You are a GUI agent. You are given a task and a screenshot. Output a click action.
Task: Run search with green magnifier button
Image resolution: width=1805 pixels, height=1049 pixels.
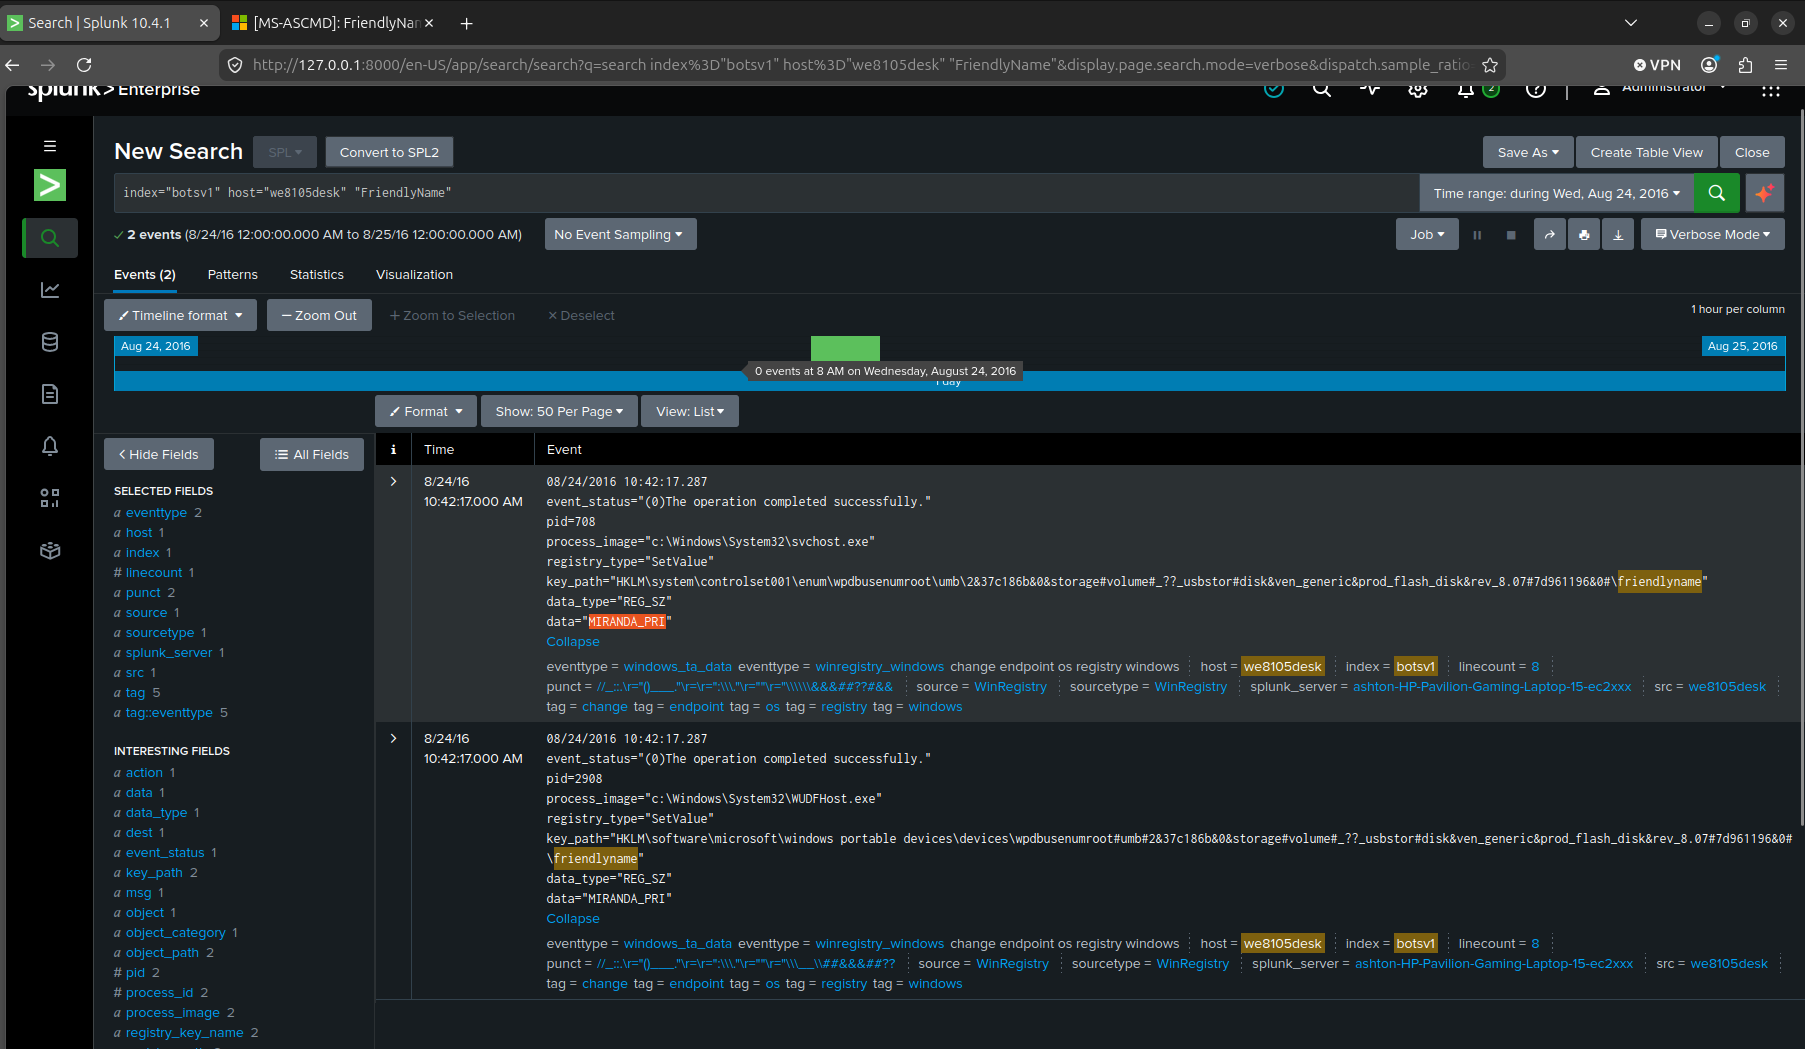click(x=1717, y=193)
